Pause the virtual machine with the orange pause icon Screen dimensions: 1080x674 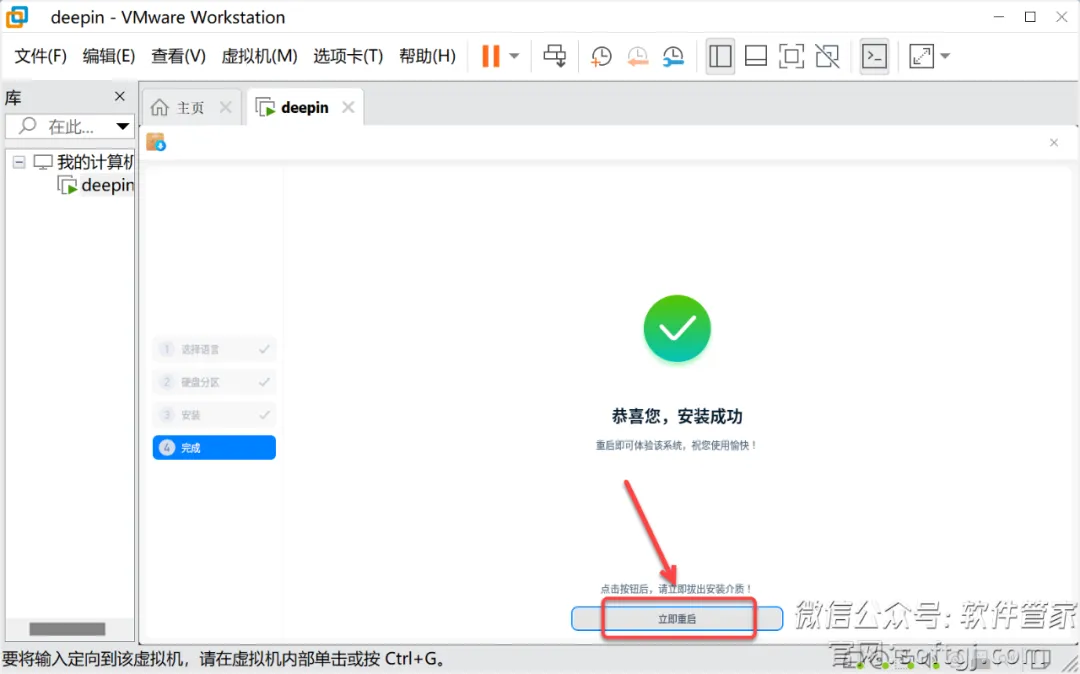click(x=490, y=56)
